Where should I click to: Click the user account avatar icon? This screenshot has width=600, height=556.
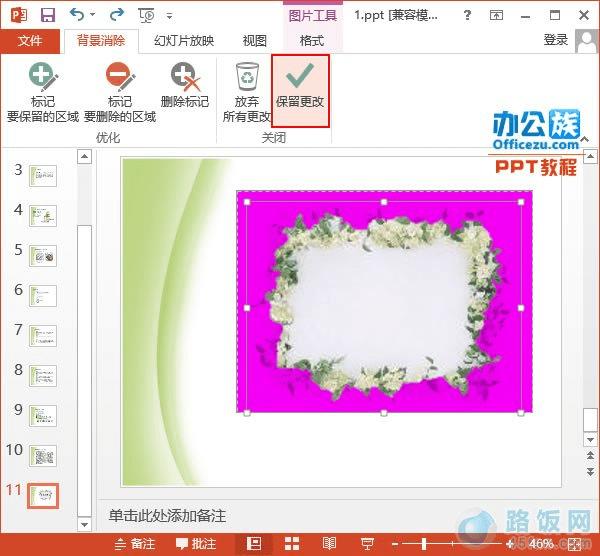coord(586,41)
